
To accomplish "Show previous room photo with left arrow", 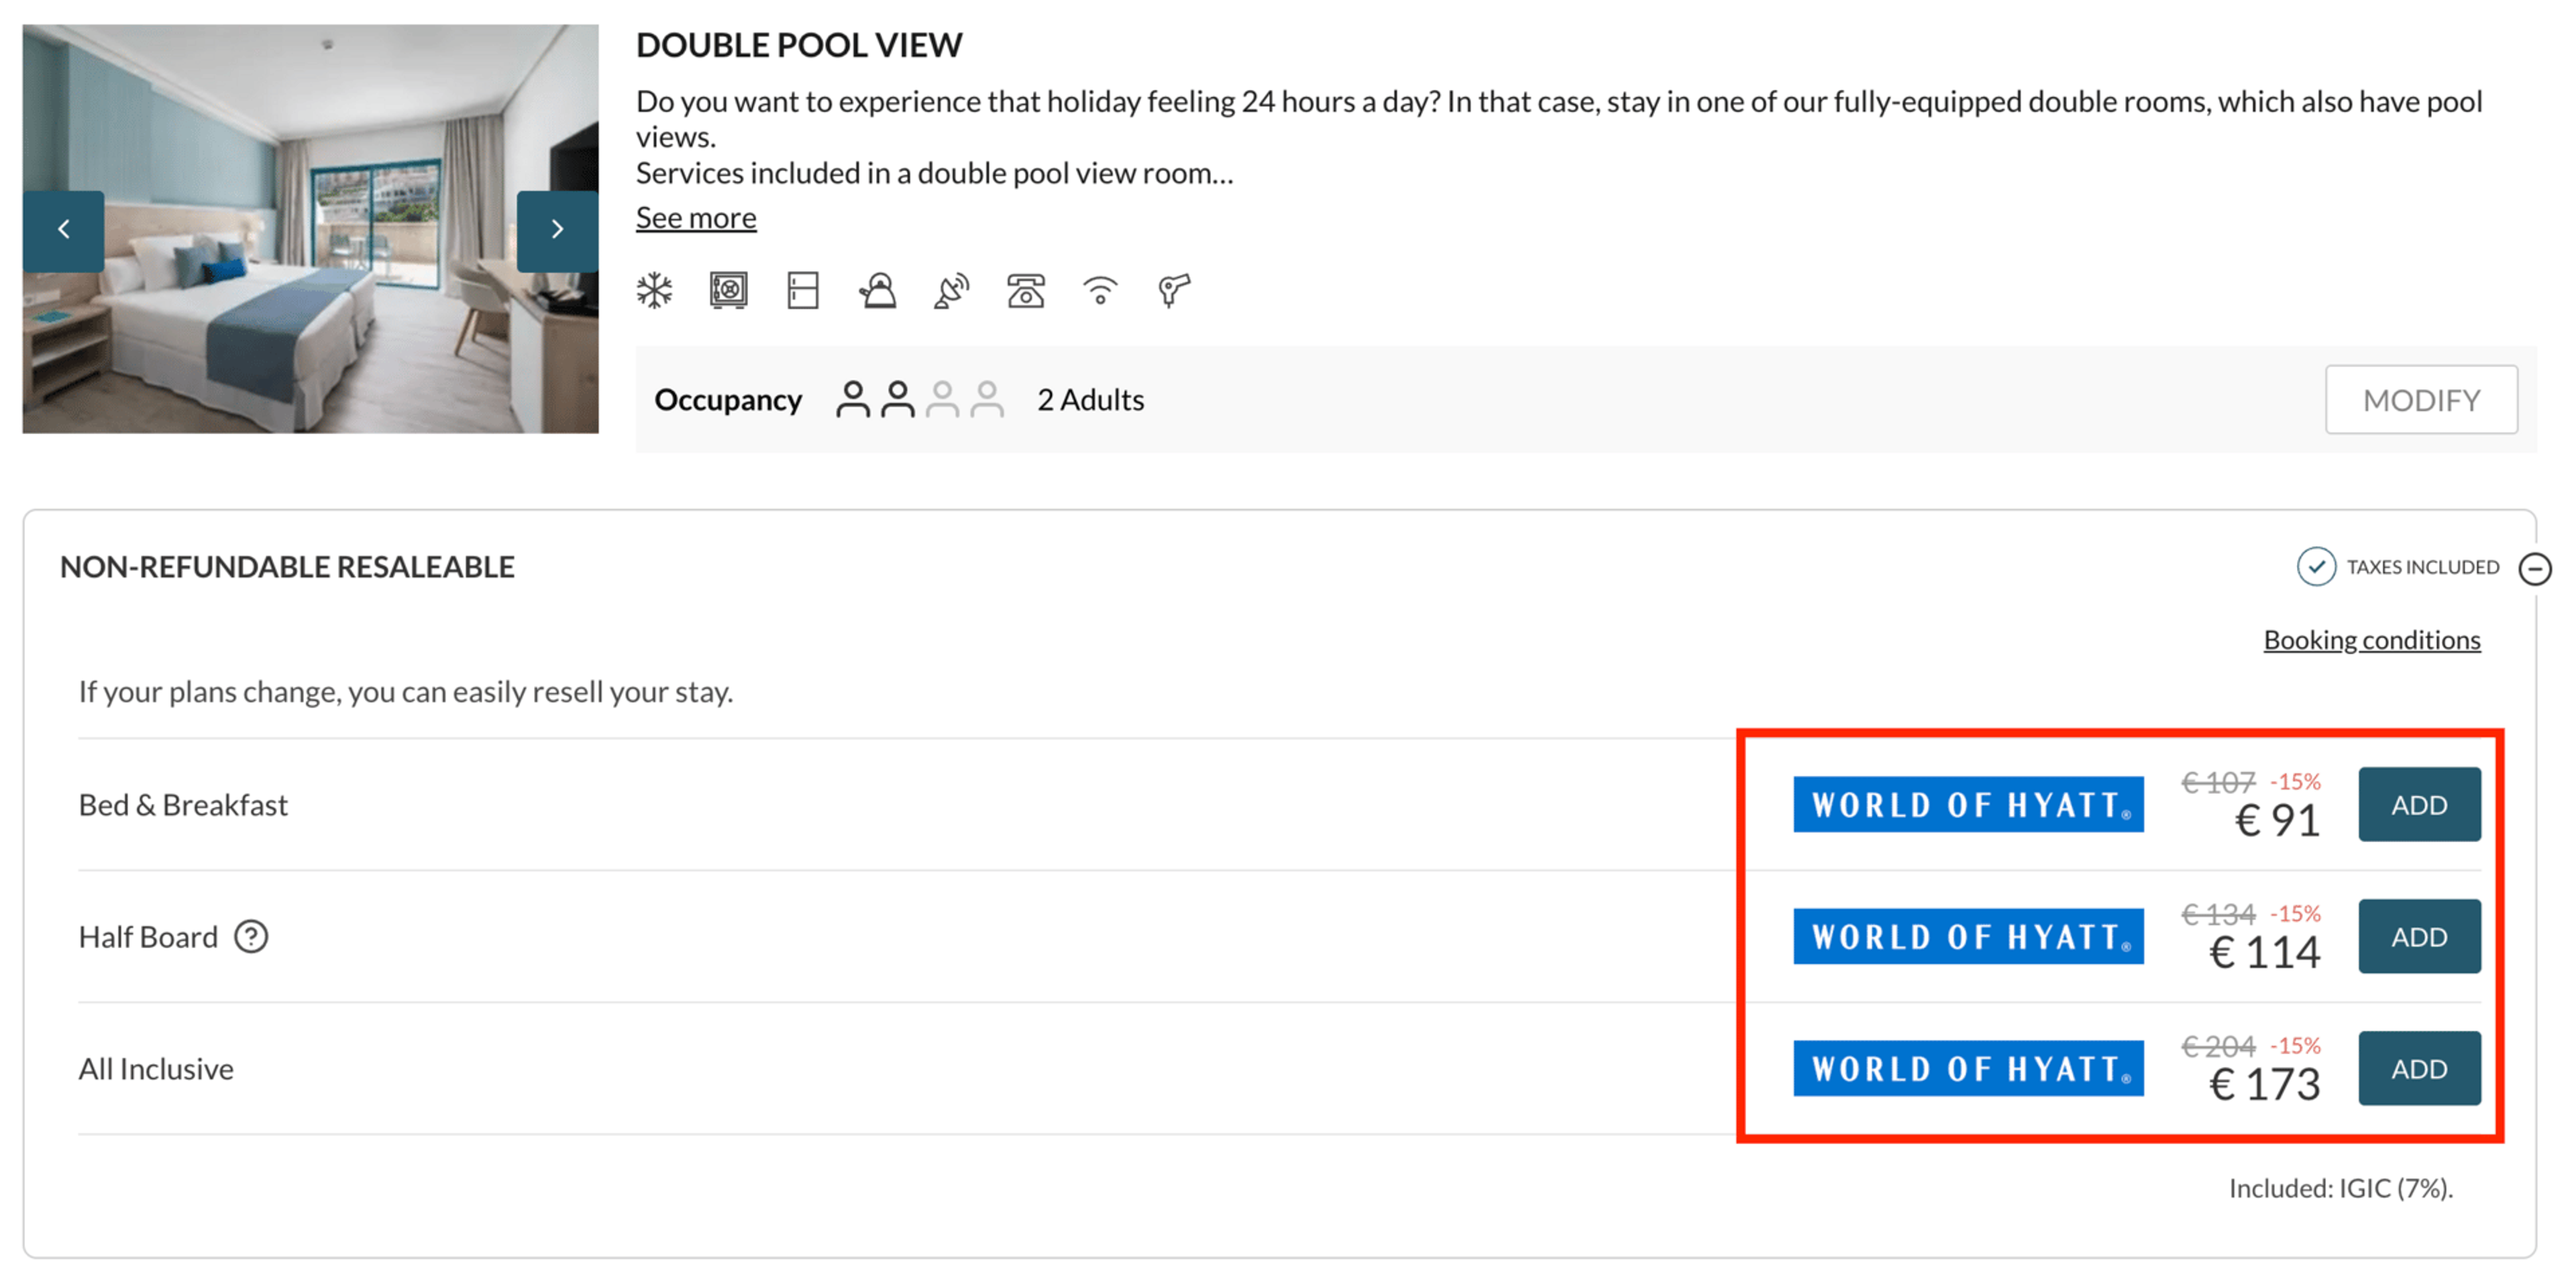I will click(63, 230).
